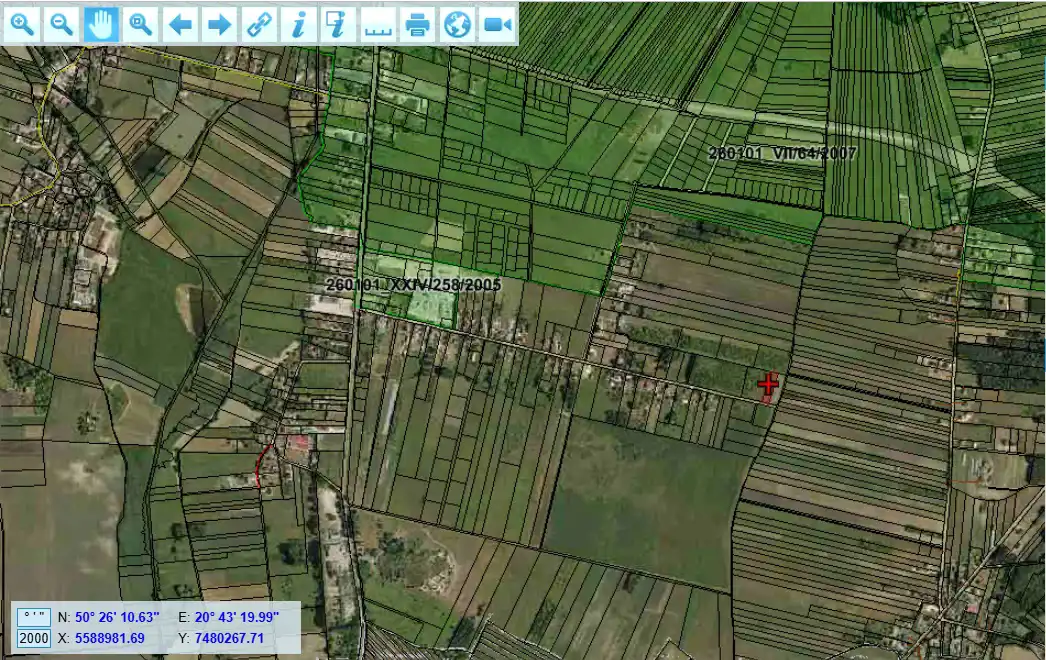Click the globe full extent icon

(457, 24)
